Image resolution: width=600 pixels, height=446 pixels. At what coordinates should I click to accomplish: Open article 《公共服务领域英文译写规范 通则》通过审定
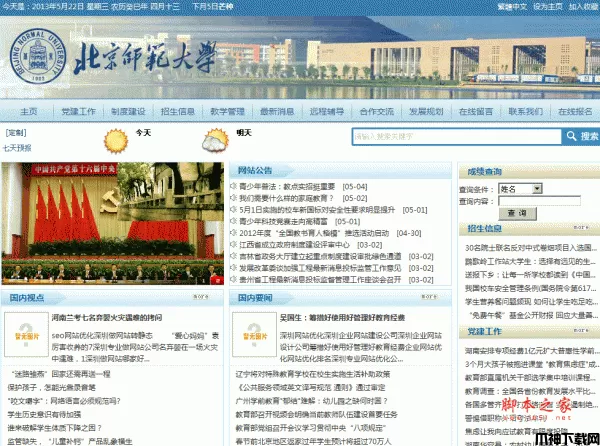click(310, 387)
